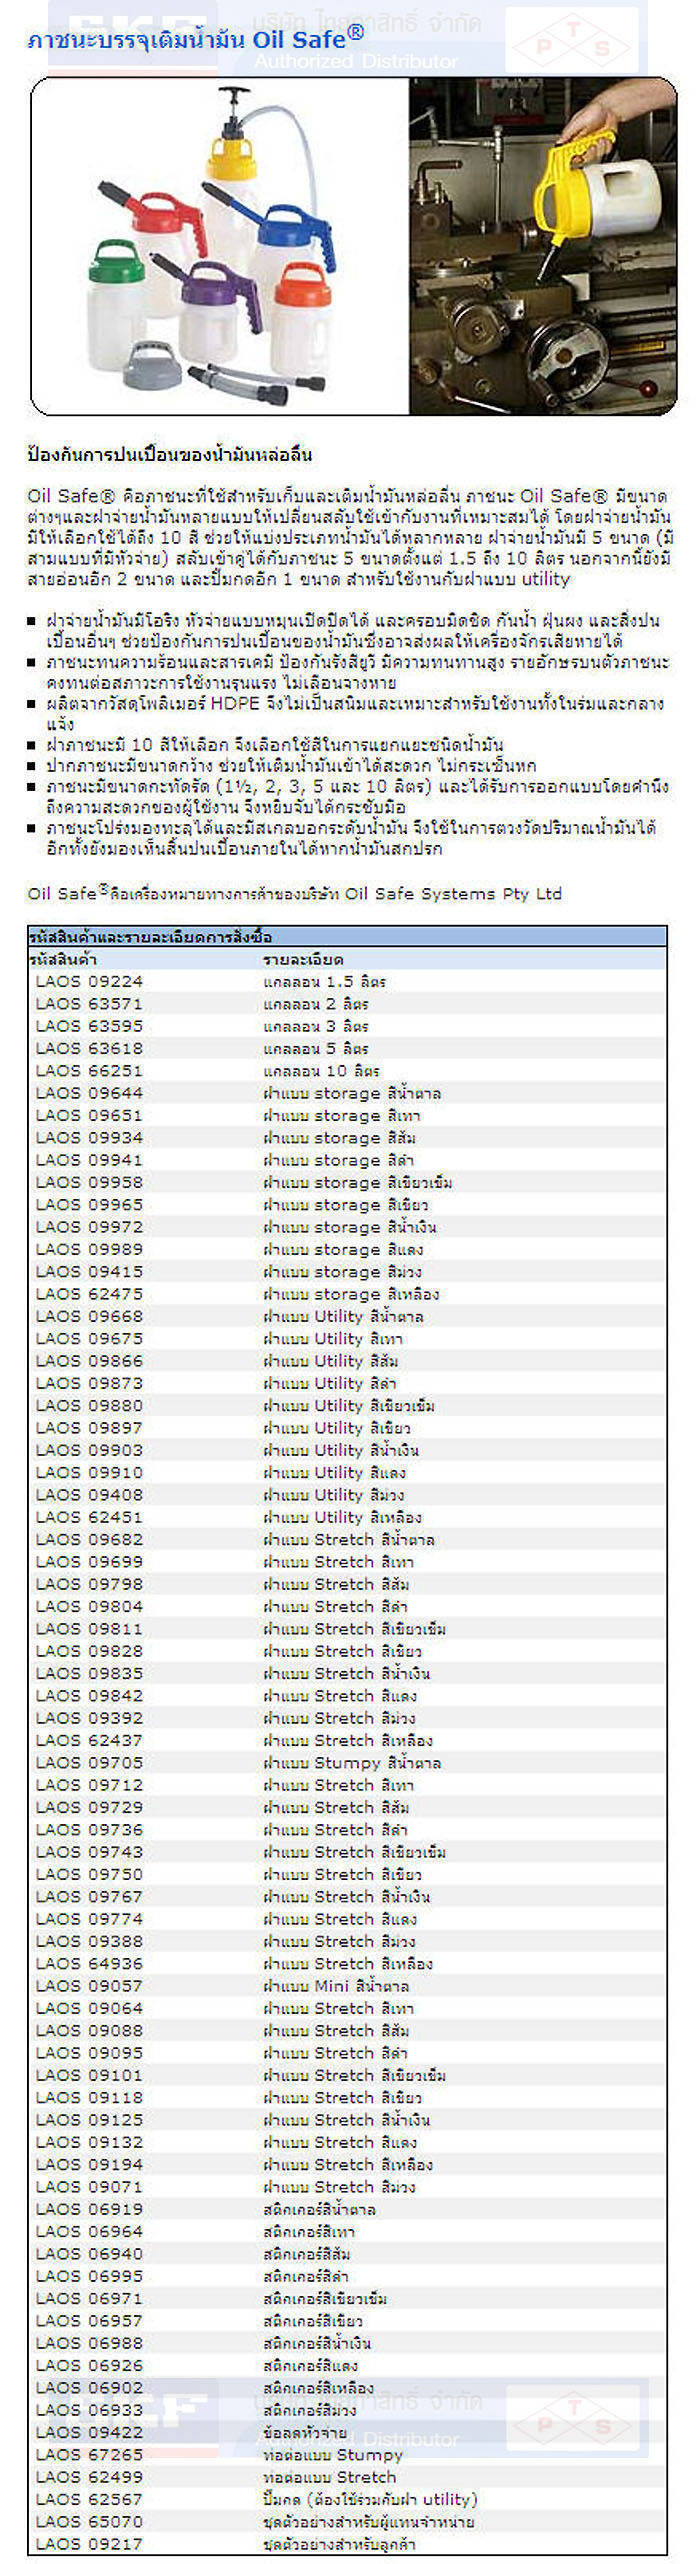Select product code LAOS 64936

(89, 1963)
